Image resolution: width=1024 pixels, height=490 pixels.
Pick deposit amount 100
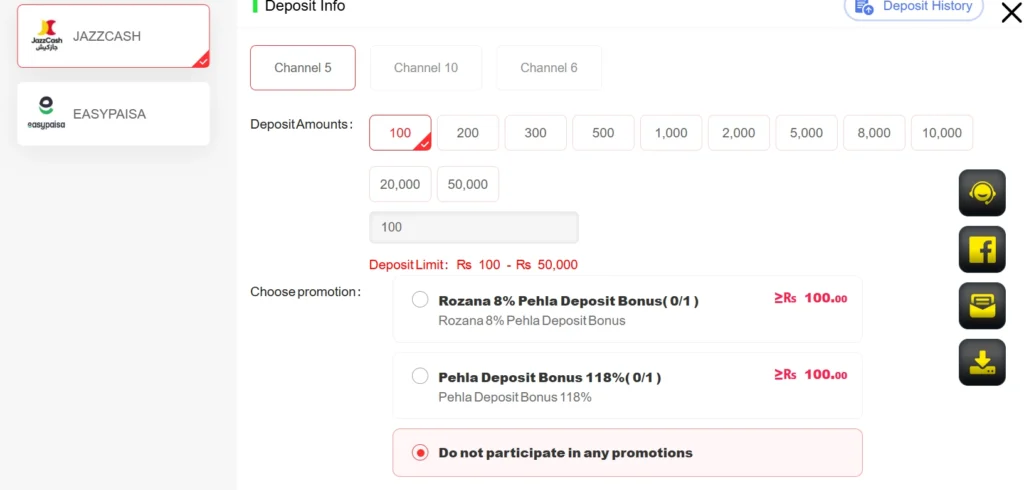click(400, 133)
